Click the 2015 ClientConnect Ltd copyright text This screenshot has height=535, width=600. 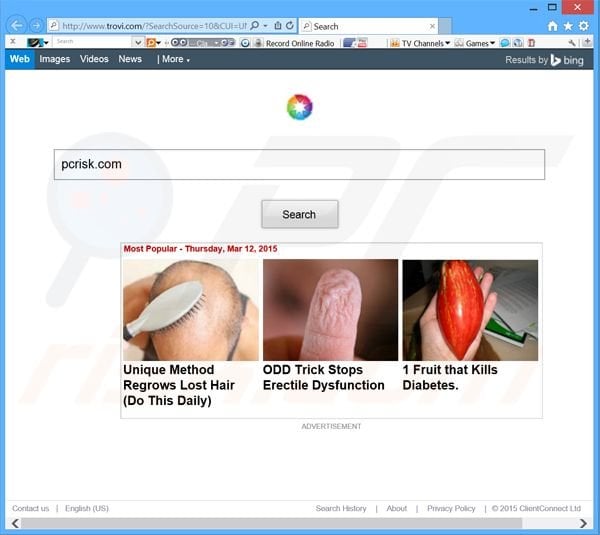536,508
